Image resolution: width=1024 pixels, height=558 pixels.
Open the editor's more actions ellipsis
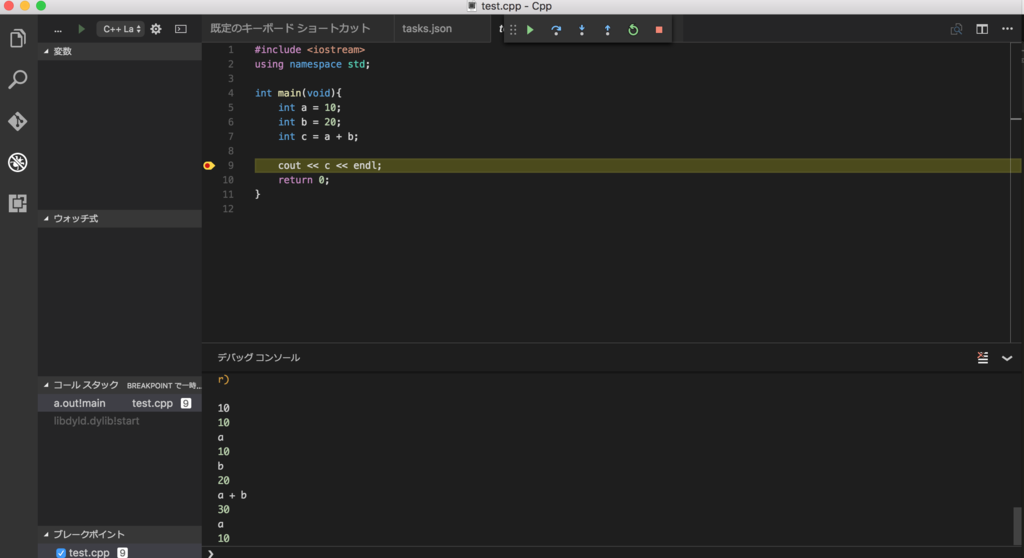tap(1008, 29)
